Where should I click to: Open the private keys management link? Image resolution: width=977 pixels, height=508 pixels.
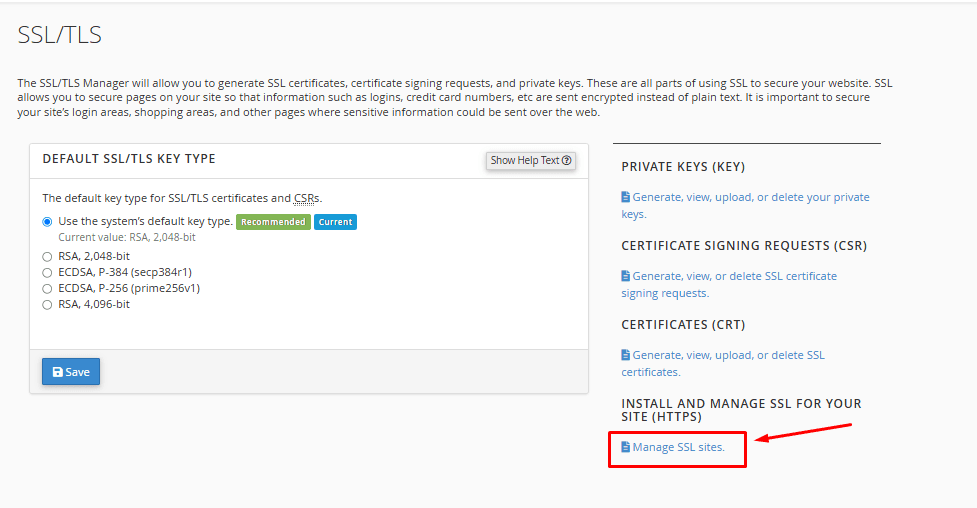(745, 205)
